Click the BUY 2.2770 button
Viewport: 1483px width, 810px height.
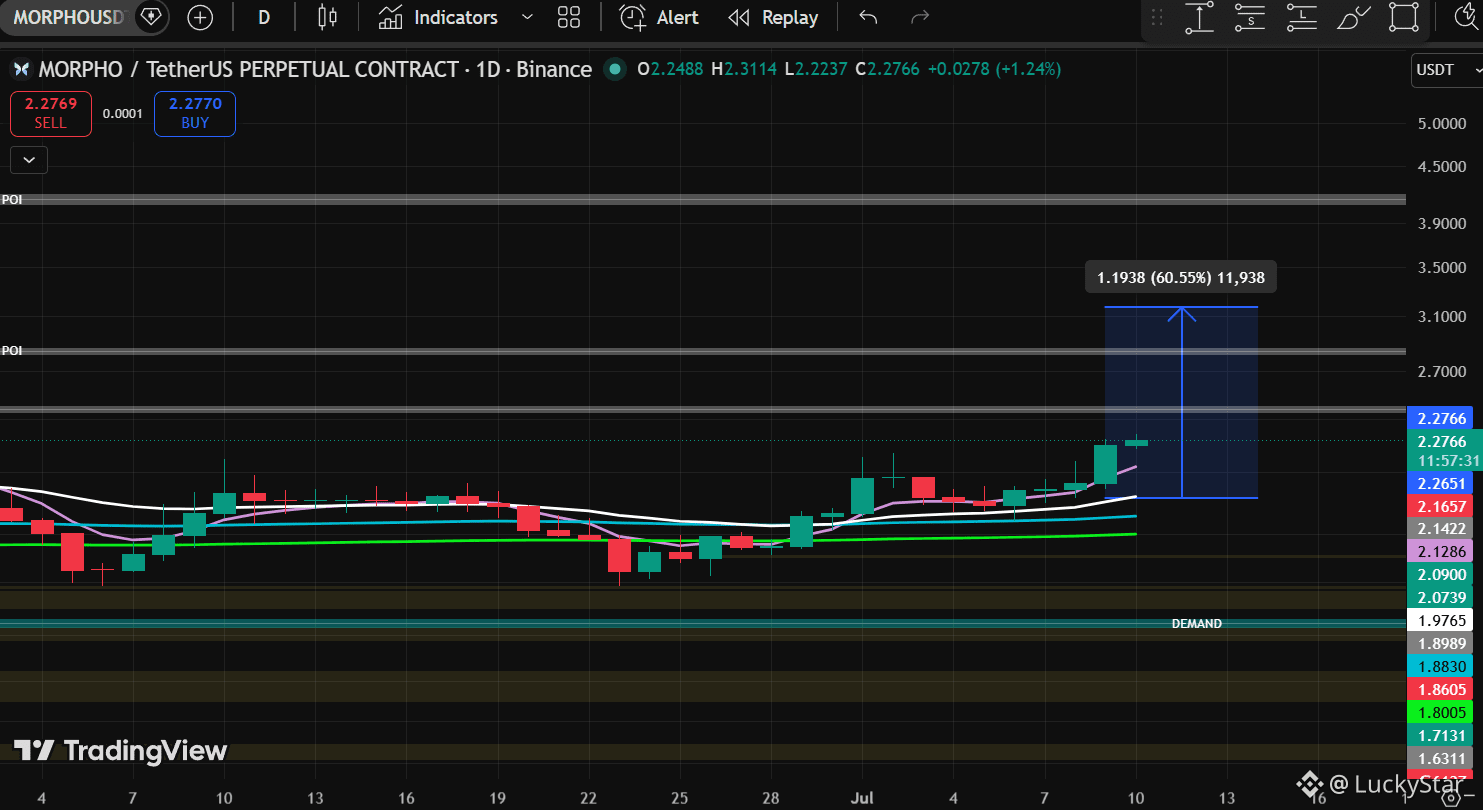195,113
